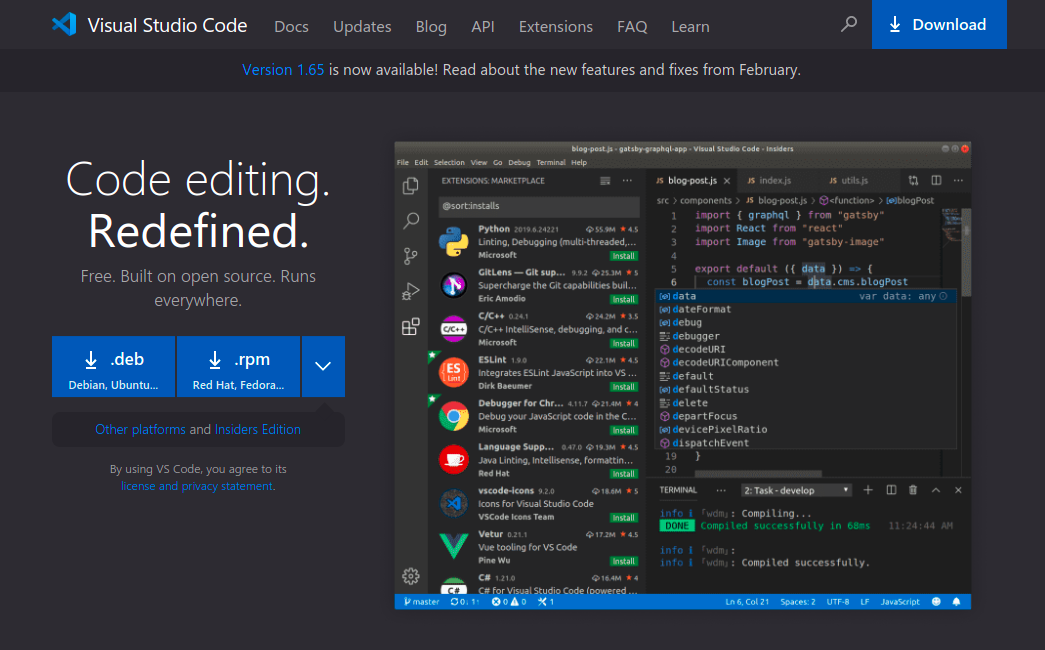Select the FAQ navigation item
This screenshot has width=1045, height=650.
tap(632, 27)
